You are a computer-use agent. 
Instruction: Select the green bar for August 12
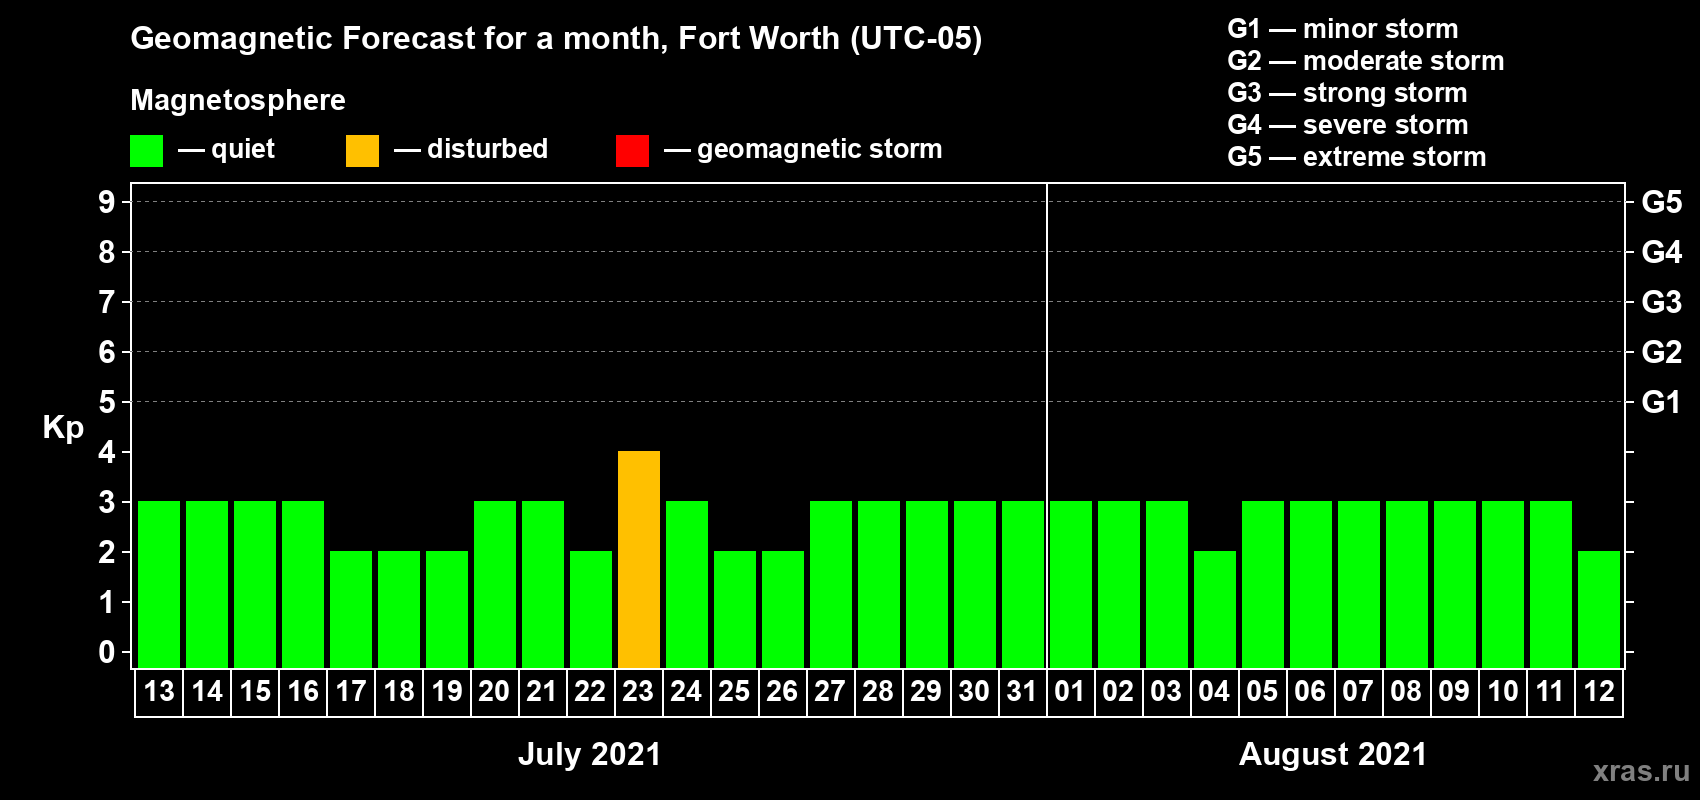point(1599,610)
